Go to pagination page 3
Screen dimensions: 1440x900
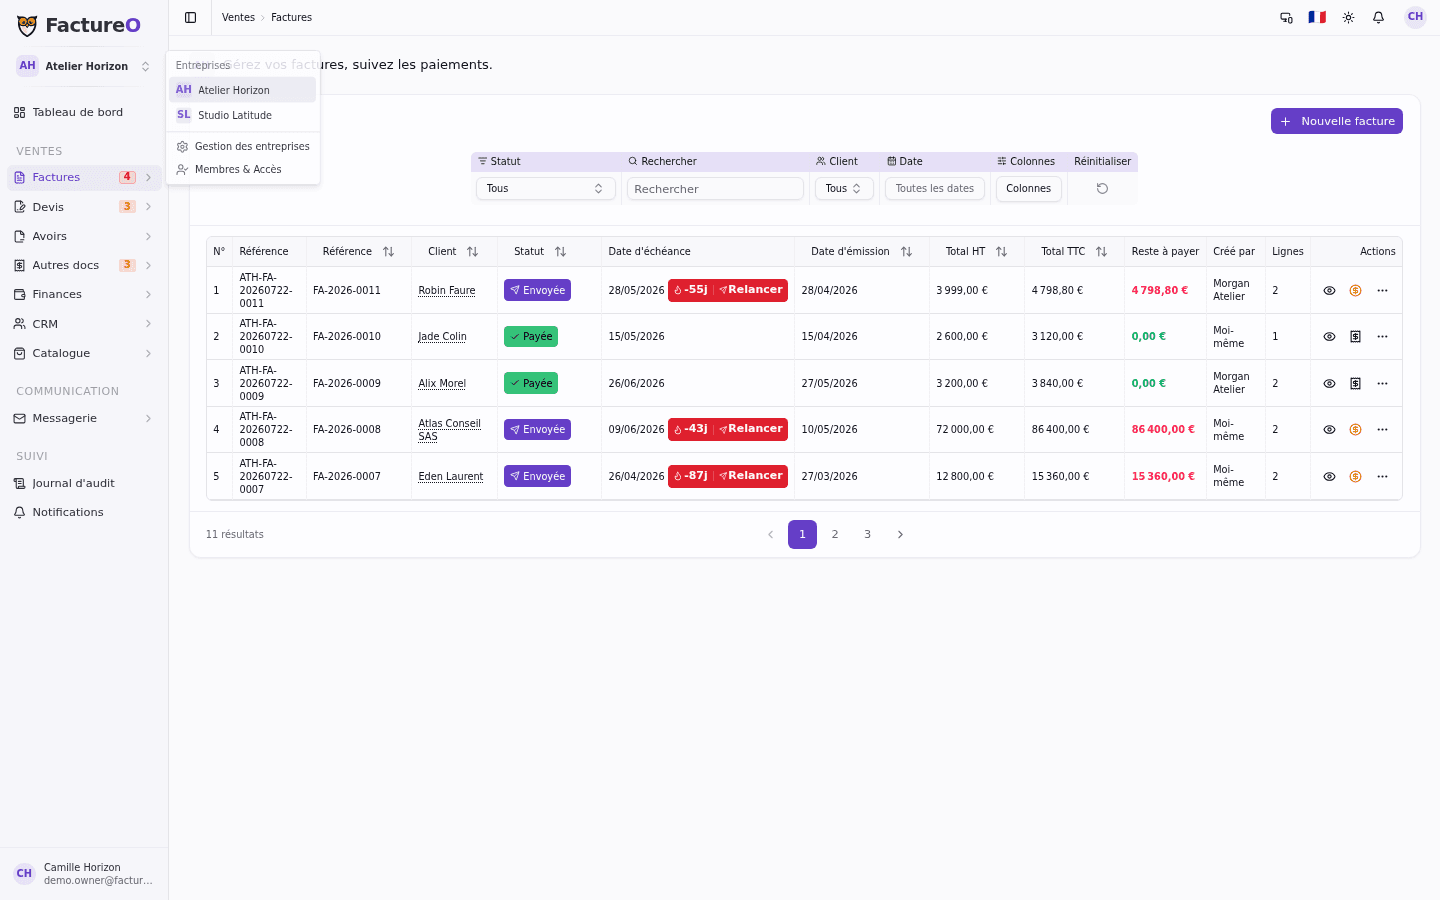(x=867, y=534)
